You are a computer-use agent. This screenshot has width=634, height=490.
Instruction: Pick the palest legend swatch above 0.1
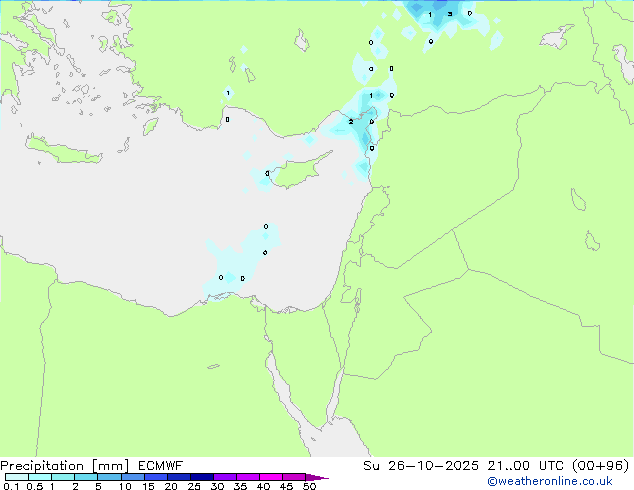[17, 477]
